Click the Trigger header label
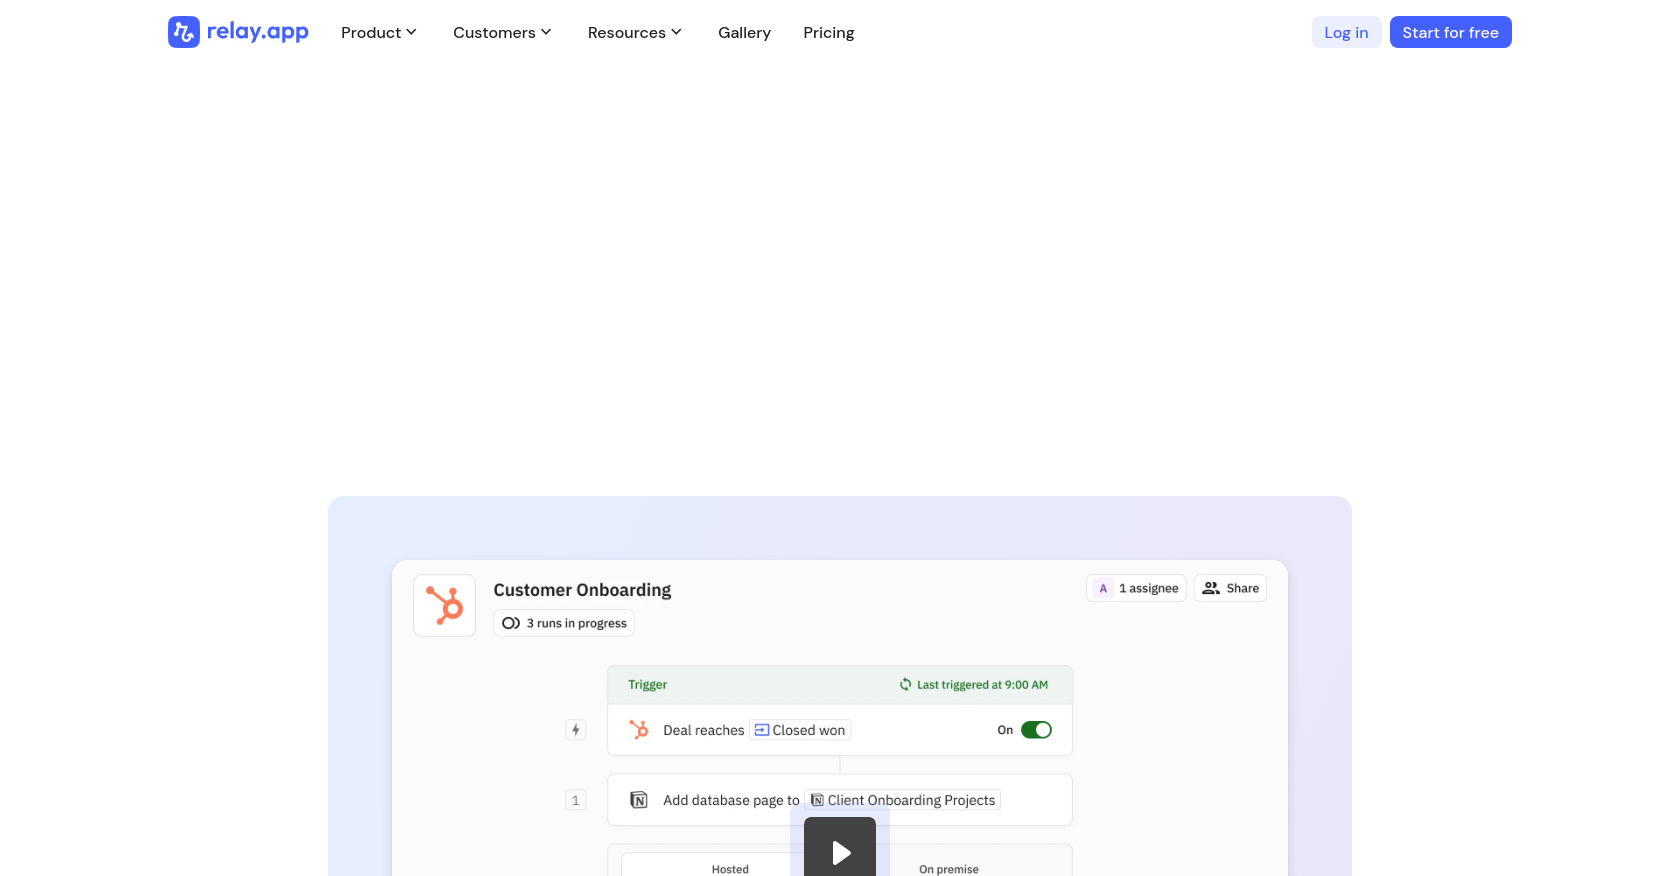 [x=647, y=685]
